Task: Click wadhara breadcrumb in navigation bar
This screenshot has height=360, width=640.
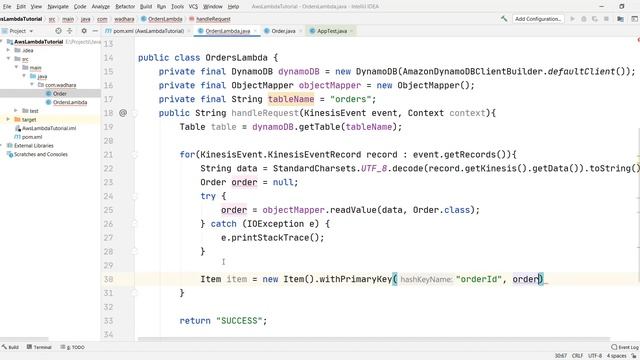Action: (x=124, y=19)
